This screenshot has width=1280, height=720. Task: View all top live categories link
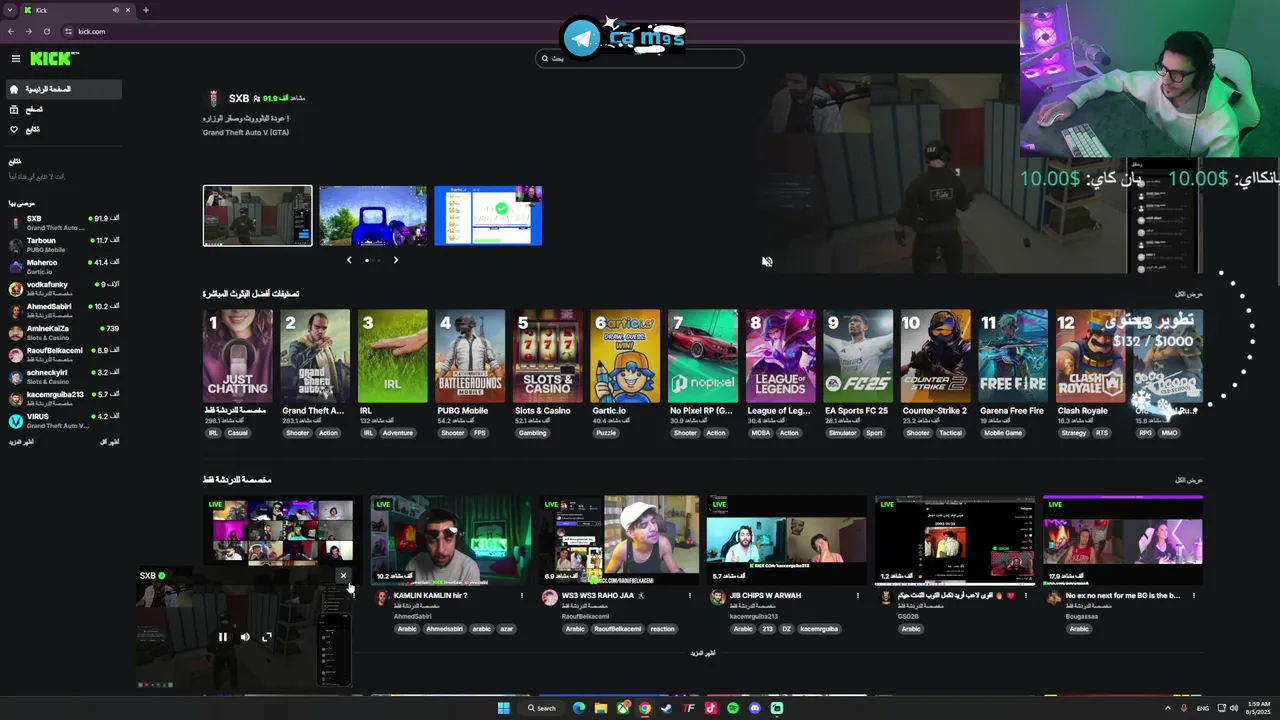click(x=1189, y=294)
